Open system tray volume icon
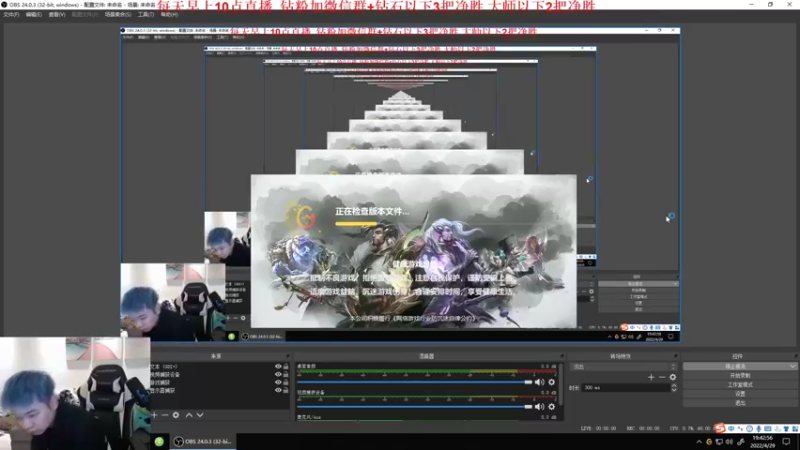Image resolution: width=800 pixels, height=450 pixels. 730,442
